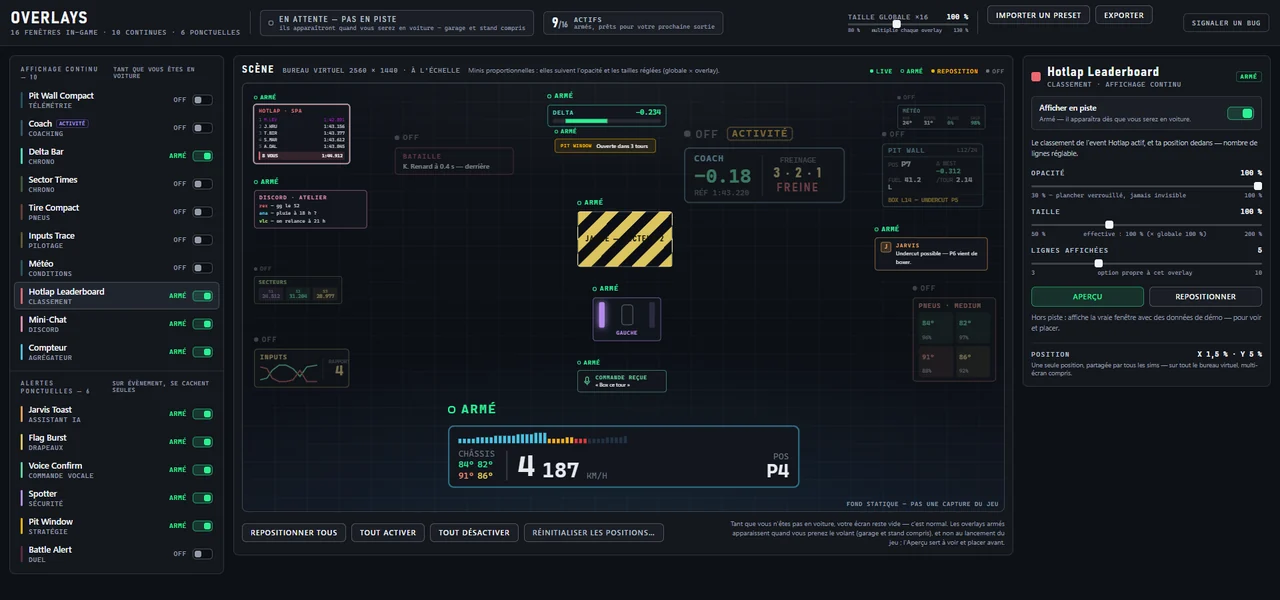Click Repositionner in the Hotlap Leaderboard panel

click(x=1205, y=297)
